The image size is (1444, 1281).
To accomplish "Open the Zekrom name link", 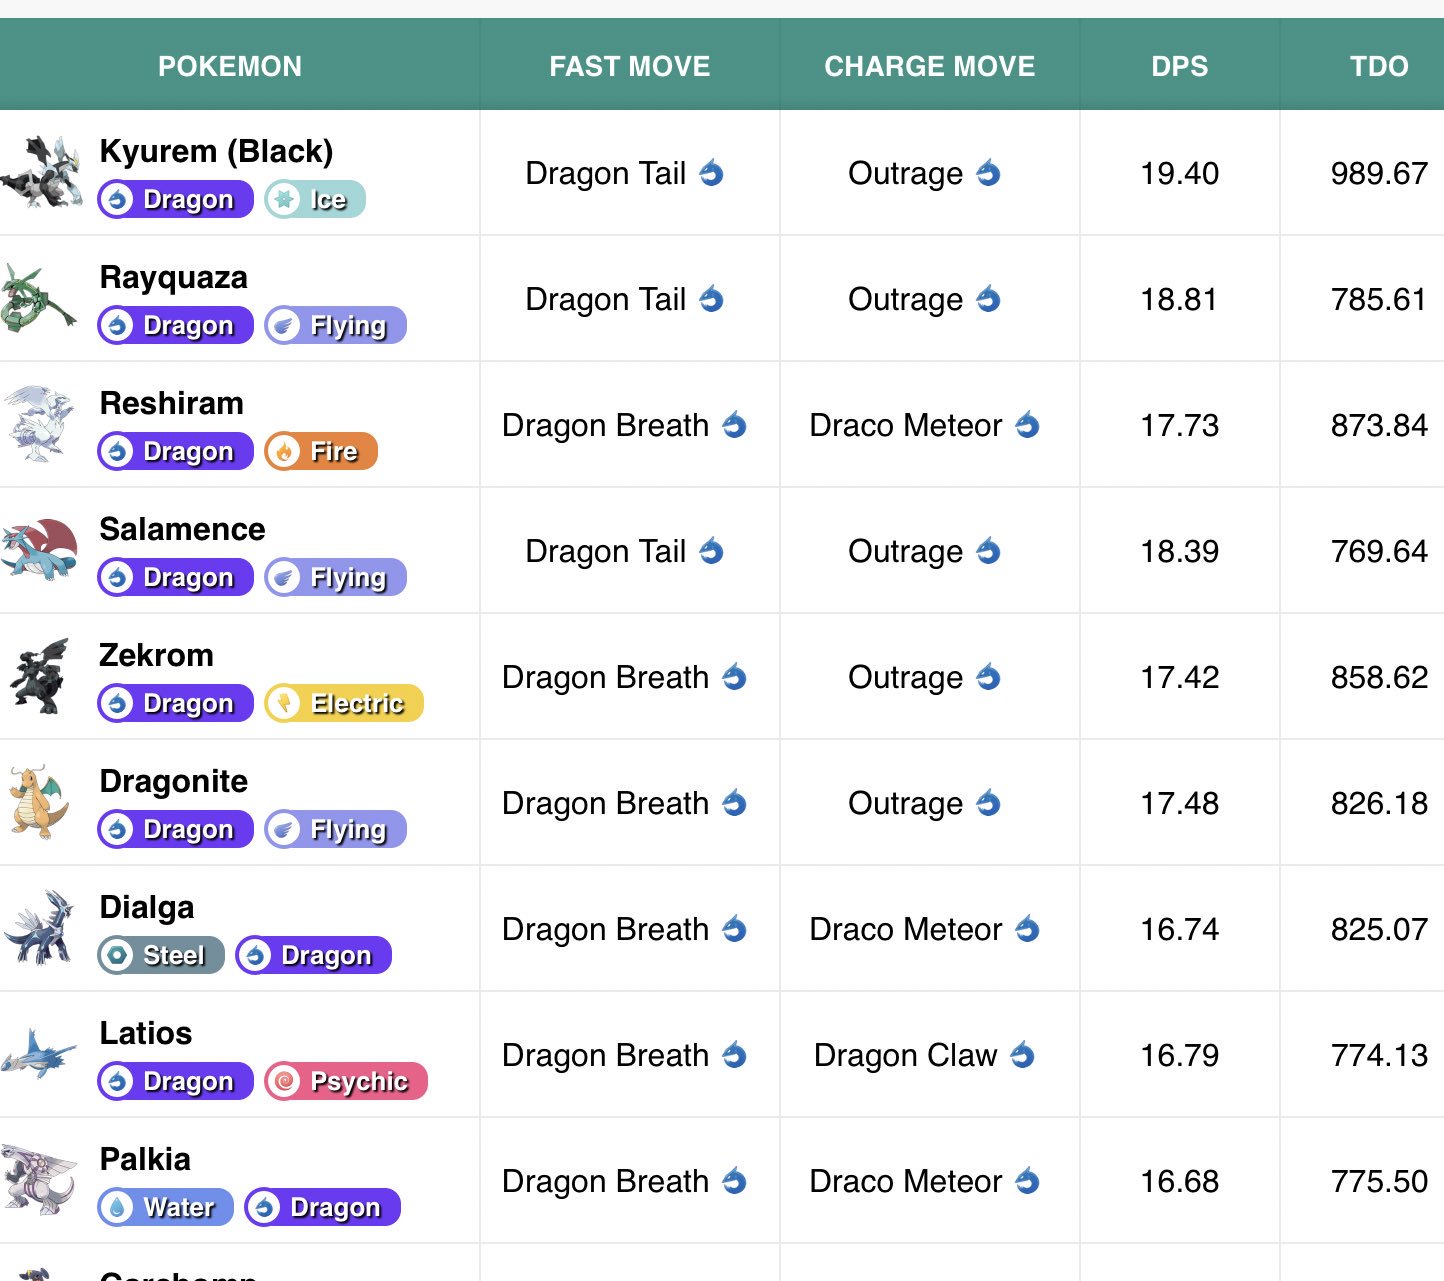I will point(156,655).
